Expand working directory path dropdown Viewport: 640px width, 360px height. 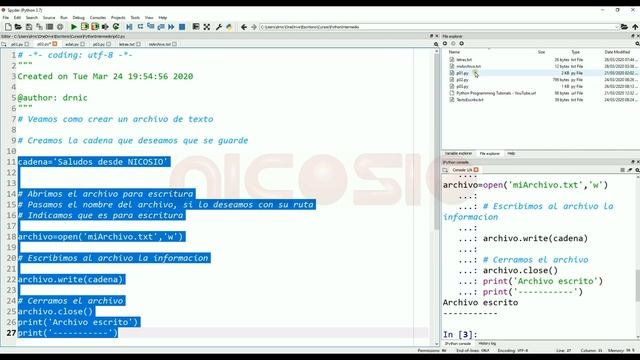616,27
